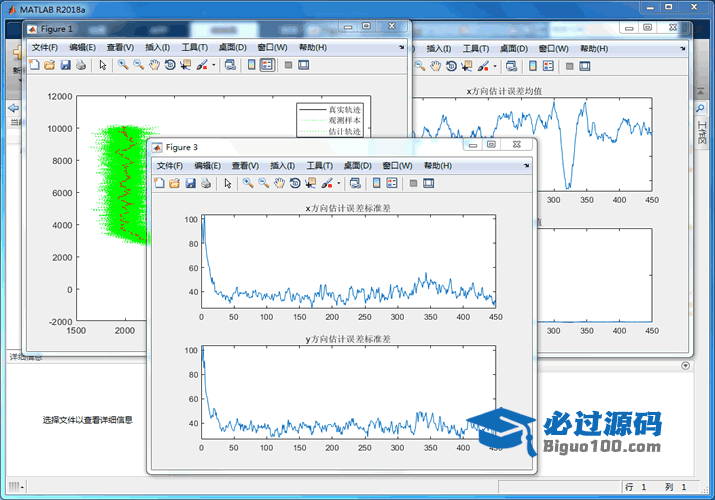Open Brush dropdown arrow in Figure 1 toolbar
The width and height of the screenshot is (715, 500).
click(x=213, y=66)
